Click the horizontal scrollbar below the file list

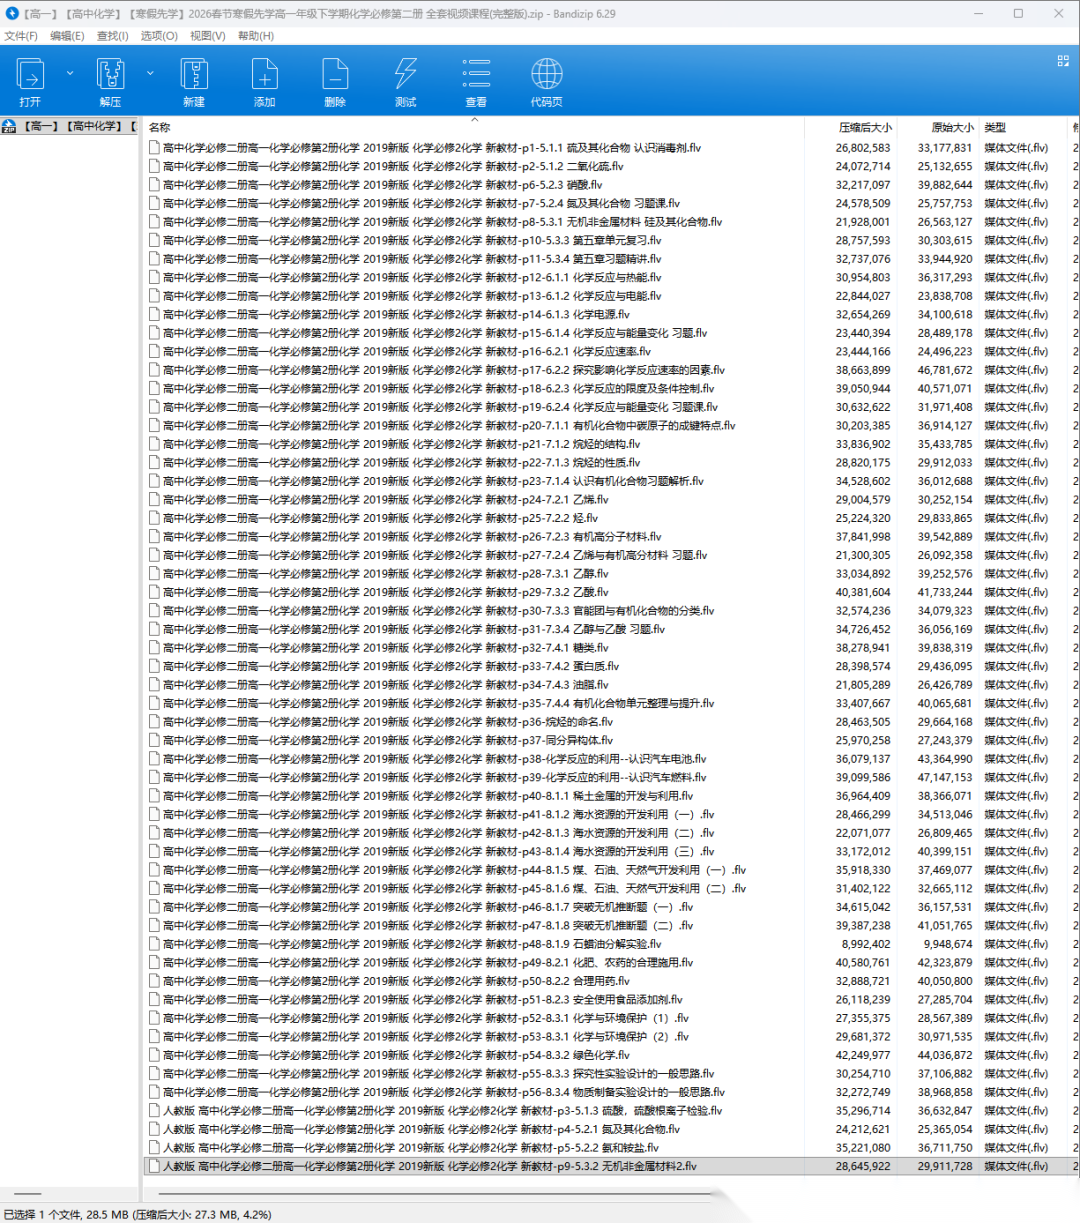pyautogui.click(x=430, y=1193)
